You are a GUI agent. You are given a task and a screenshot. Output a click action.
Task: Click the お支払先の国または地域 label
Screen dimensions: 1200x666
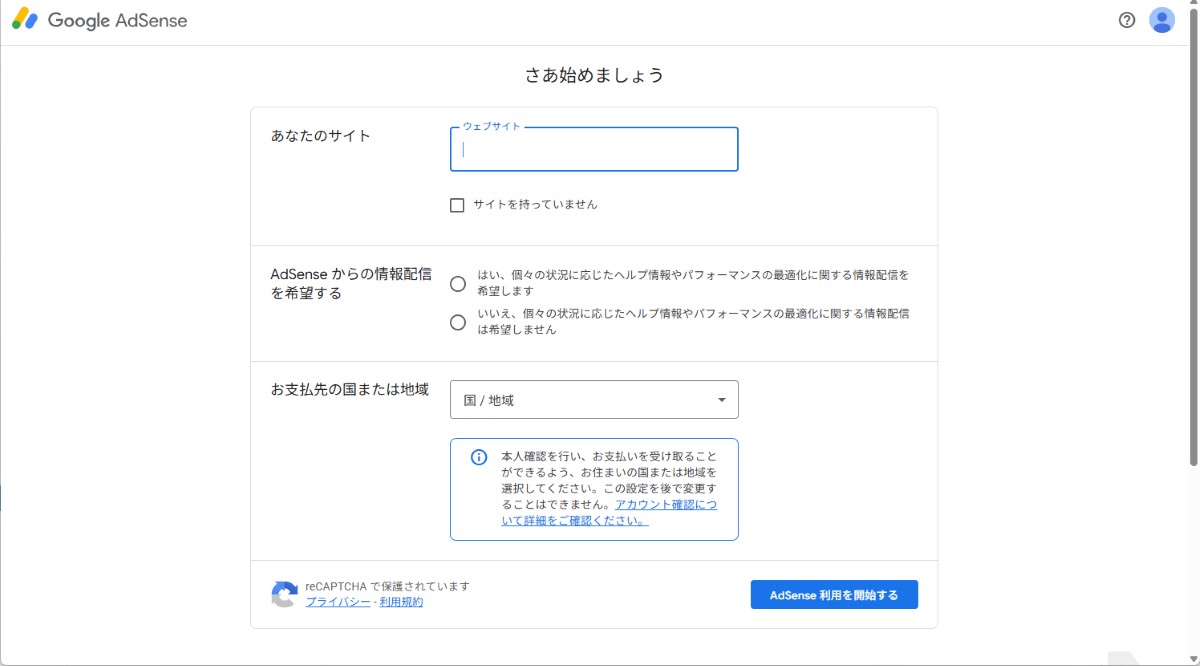tap(349, 389)
